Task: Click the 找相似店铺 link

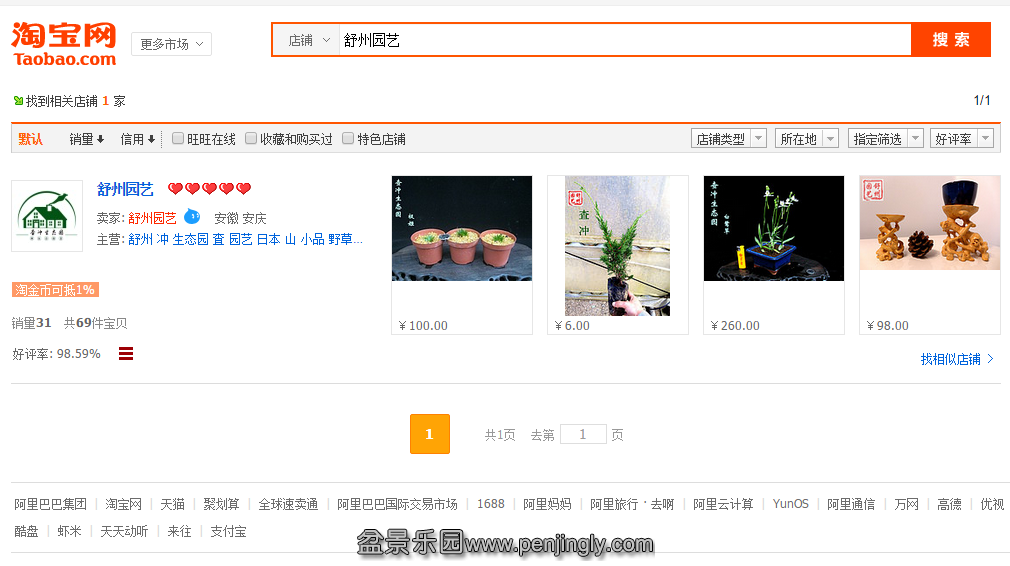Action: 957,359
